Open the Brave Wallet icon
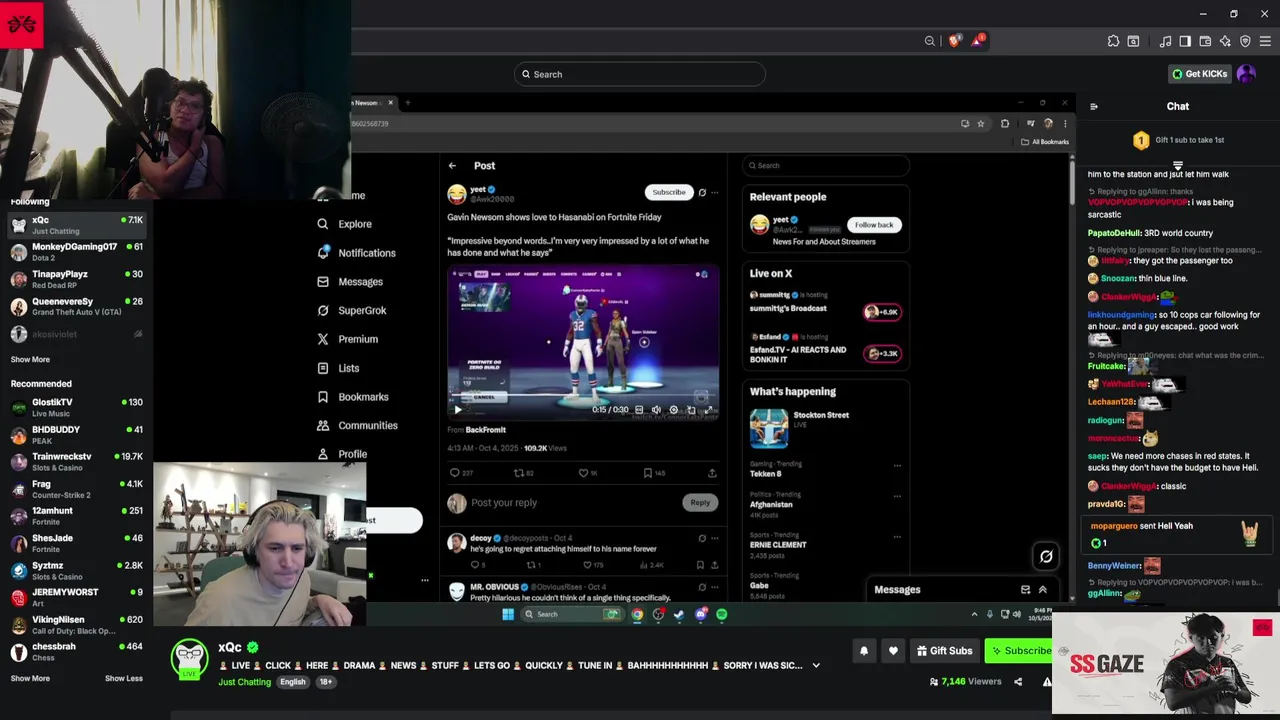The height and width of the screenshot is (720, 1280). 1205,41
